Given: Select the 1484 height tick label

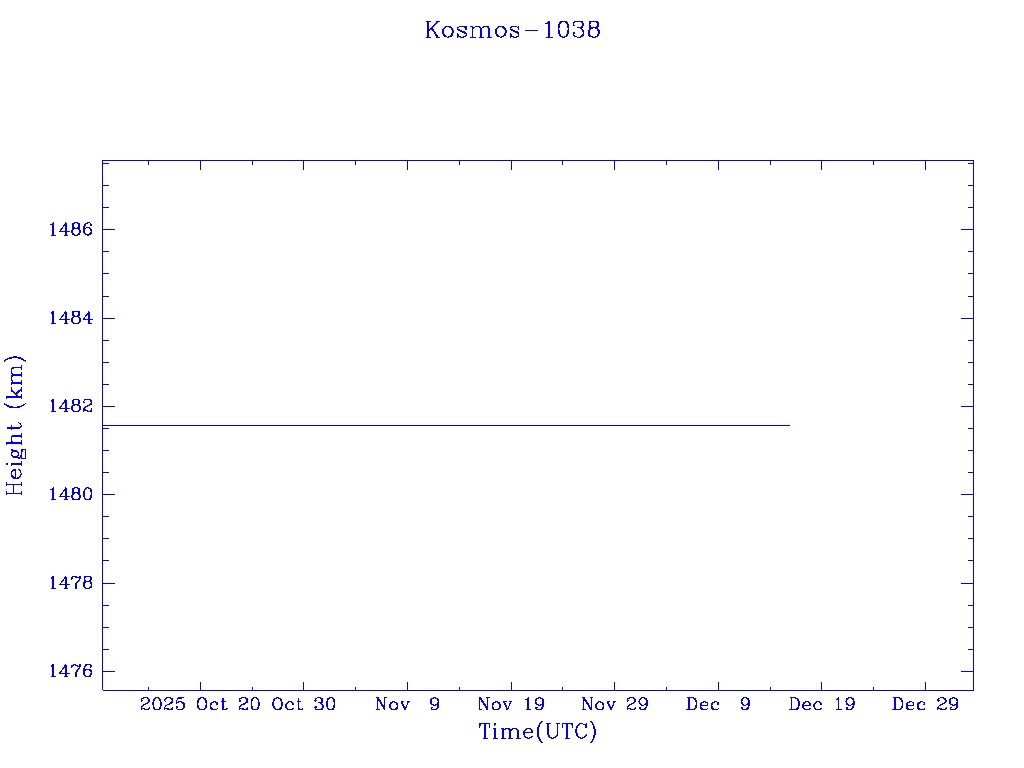Looking at the screenshot, I should tap(70, 318).
